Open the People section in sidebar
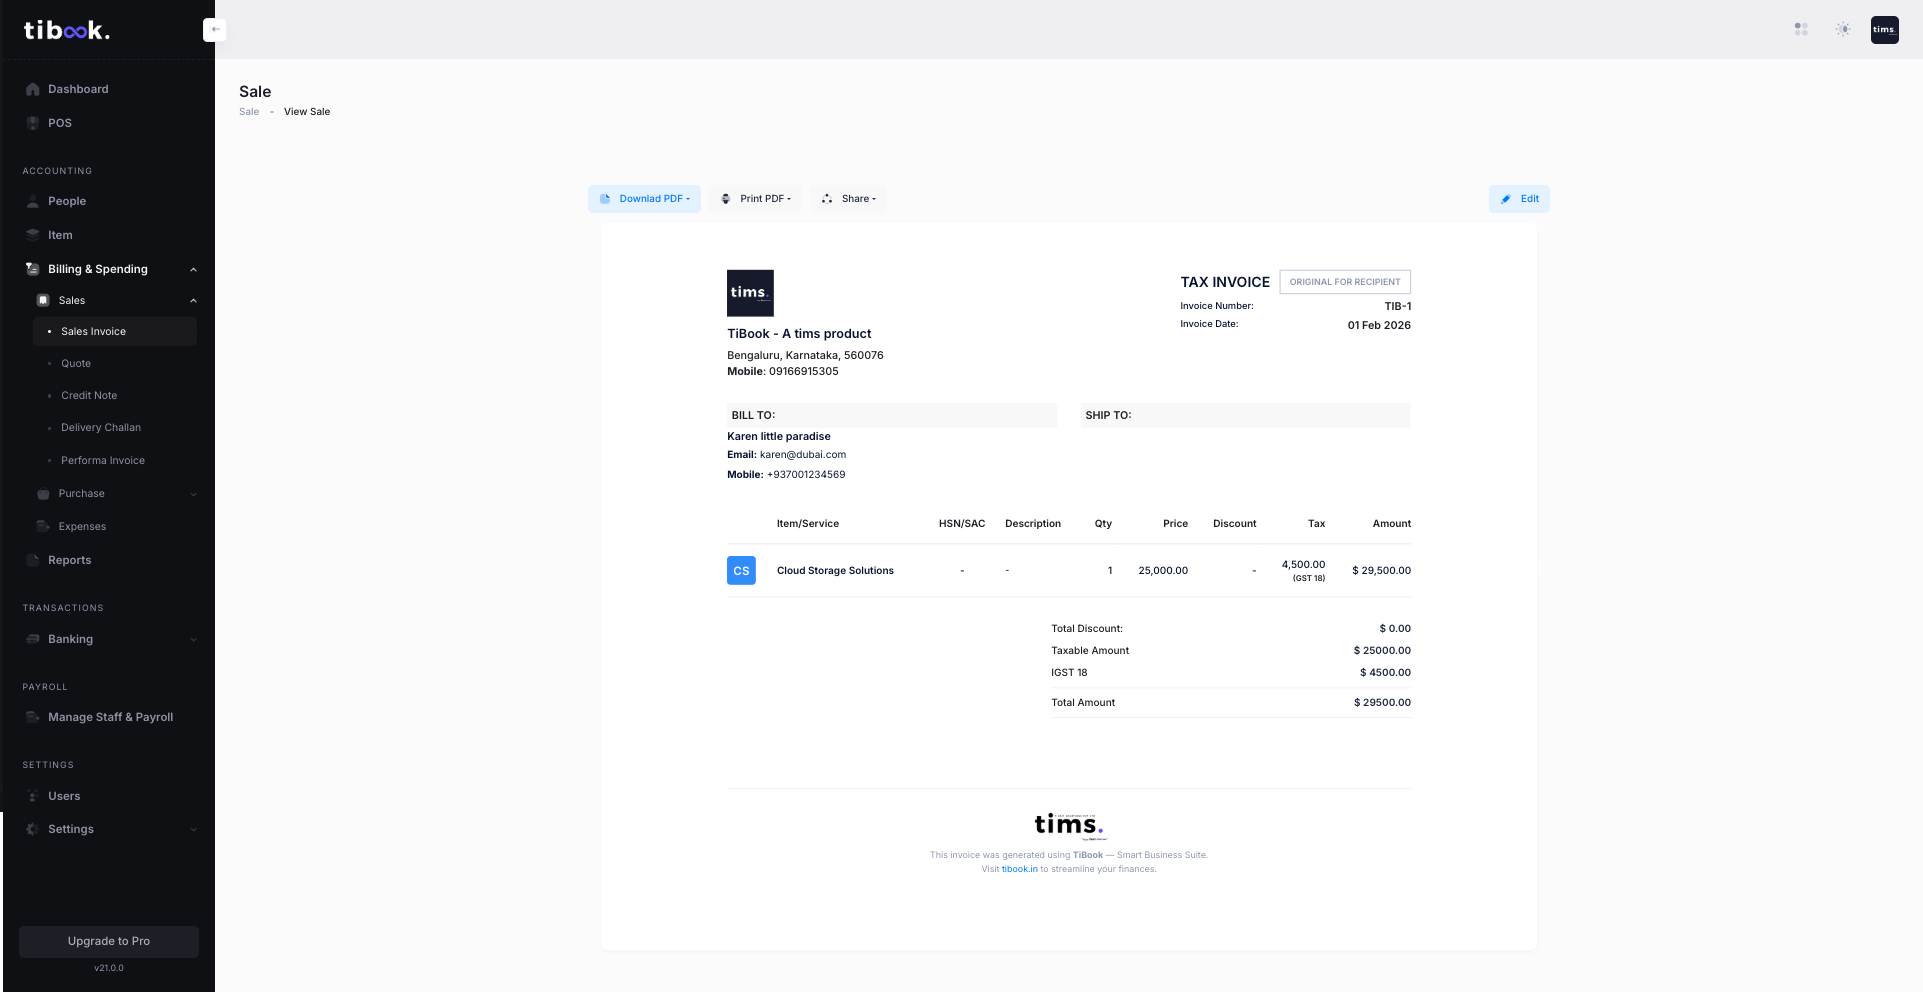Screen dimensions: 1923x992 pos(66,201)
